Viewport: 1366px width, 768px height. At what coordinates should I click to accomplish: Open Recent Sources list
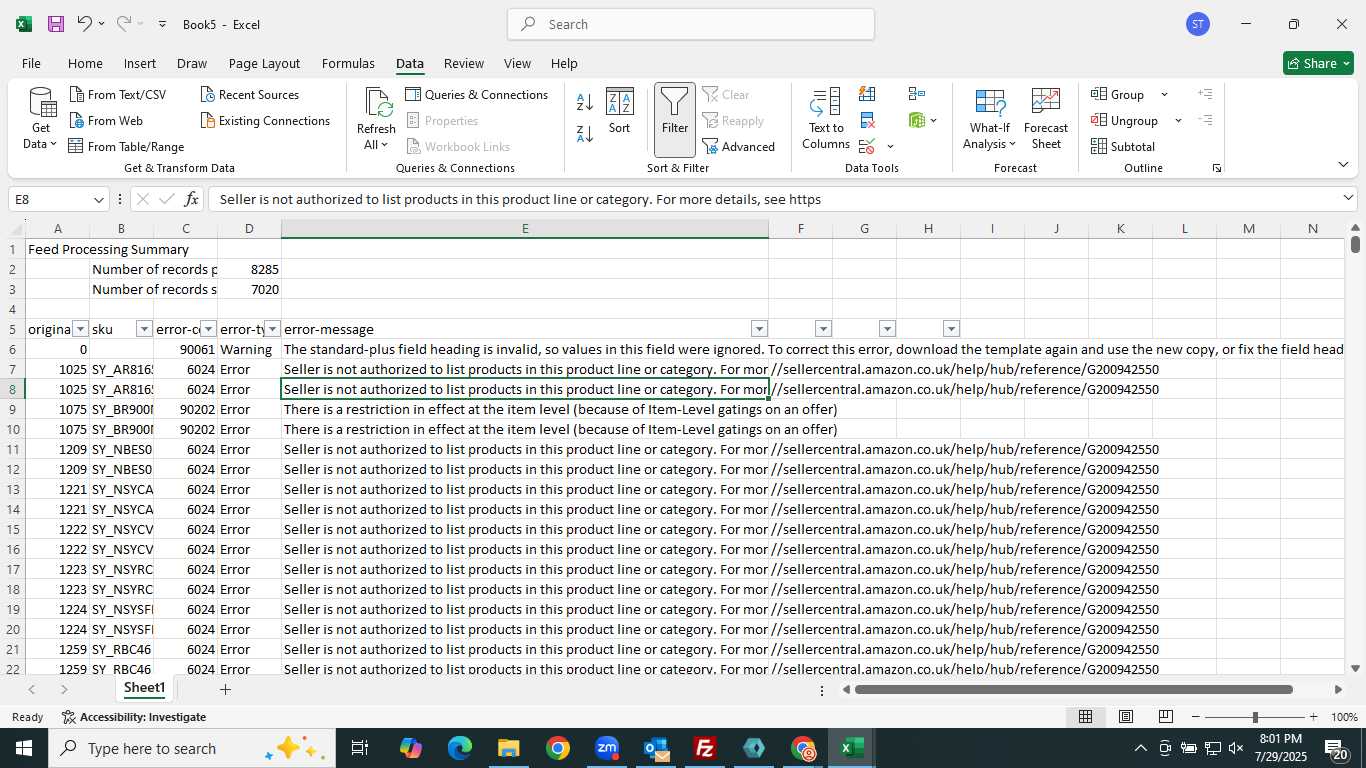coord(249,94)
